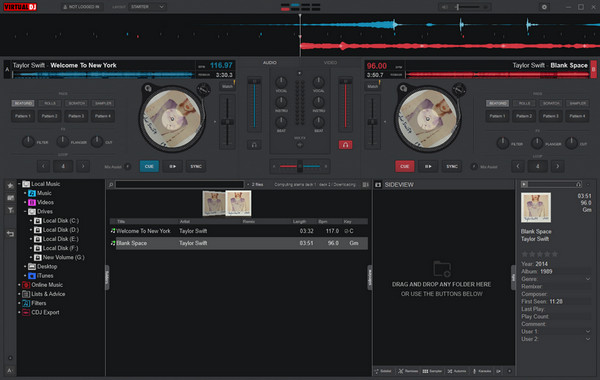Open Sampler in sideview bottom bar
This screenshot has width=600, height=380.
432,371
